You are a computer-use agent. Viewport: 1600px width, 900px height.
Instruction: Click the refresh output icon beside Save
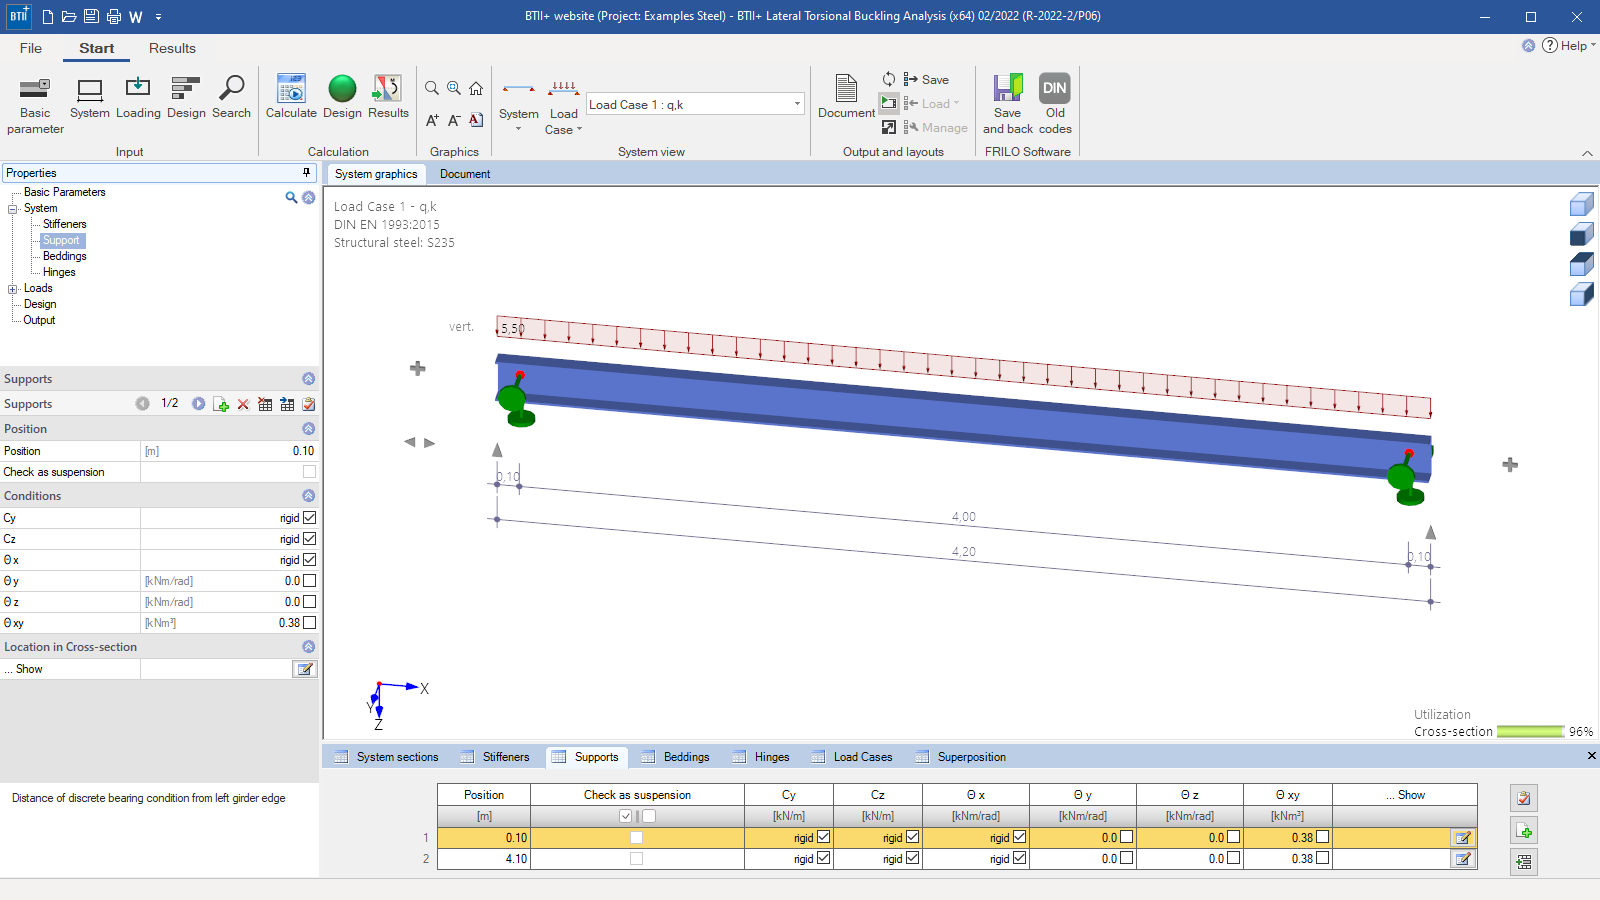[x=889, y=79]
